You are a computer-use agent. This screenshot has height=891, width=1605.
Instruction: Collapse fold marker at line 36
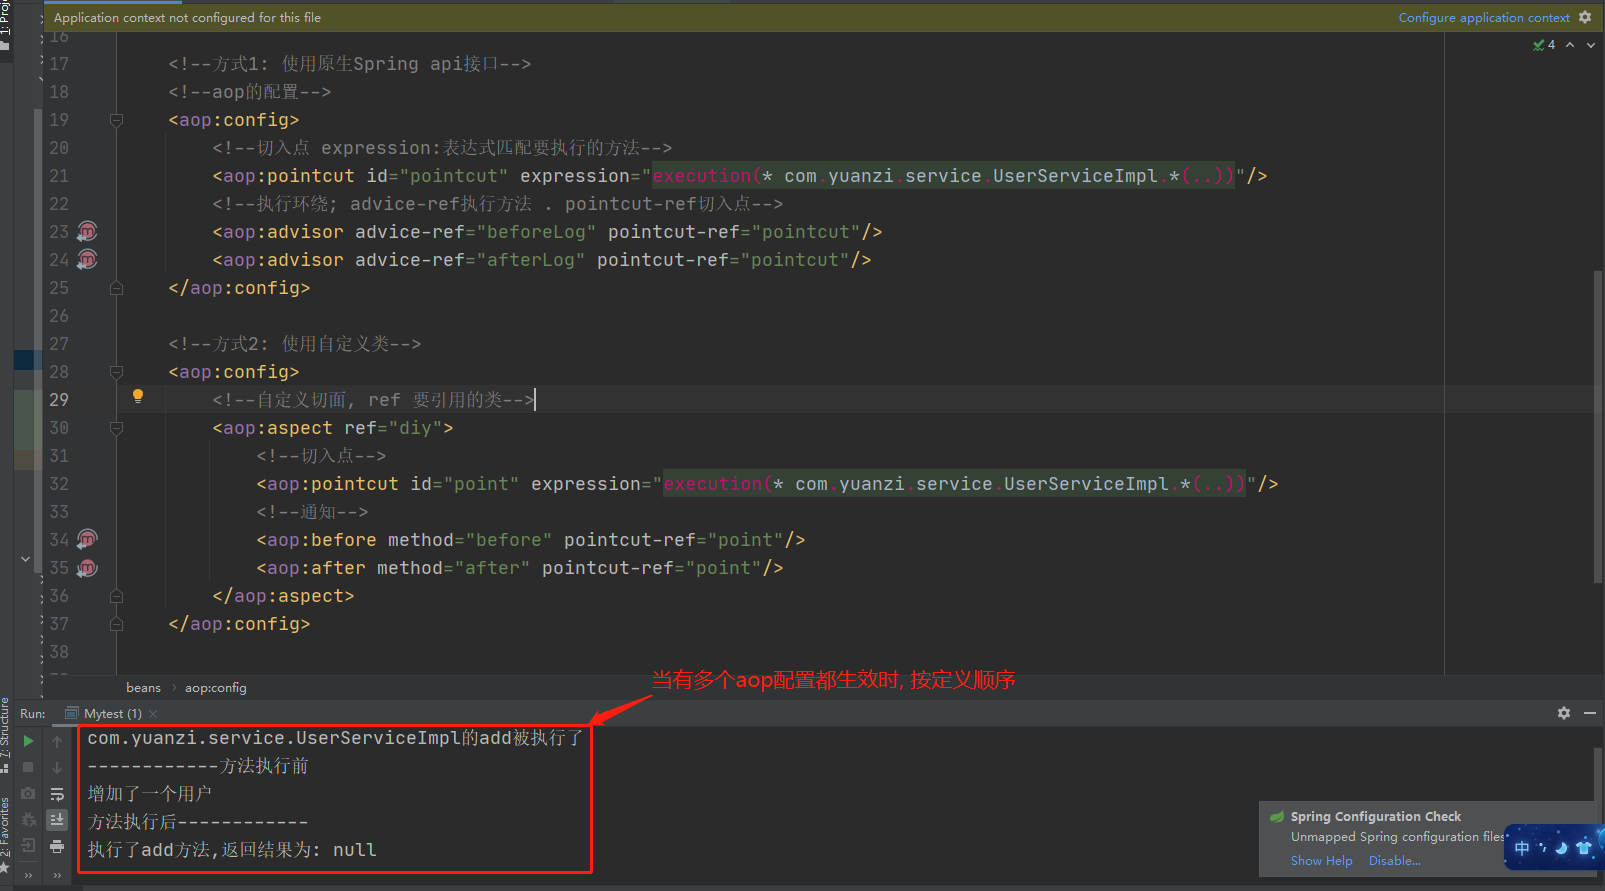[116, 596]
